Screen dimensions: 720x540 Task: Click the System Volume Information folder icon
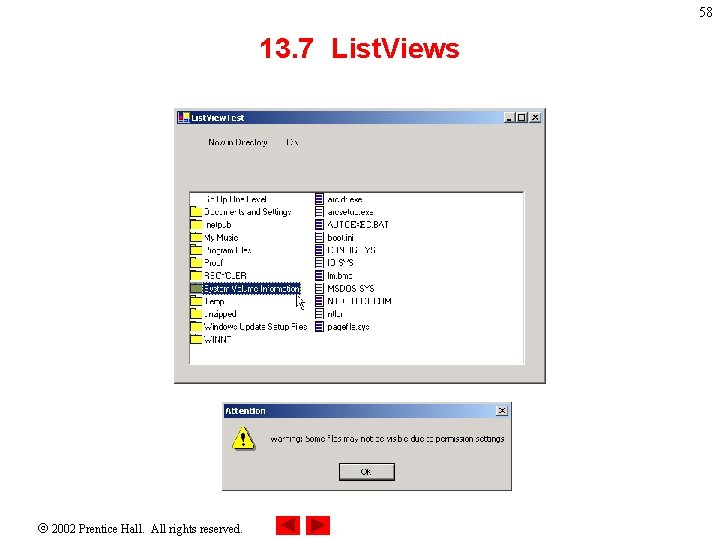(x=196, y=288)
